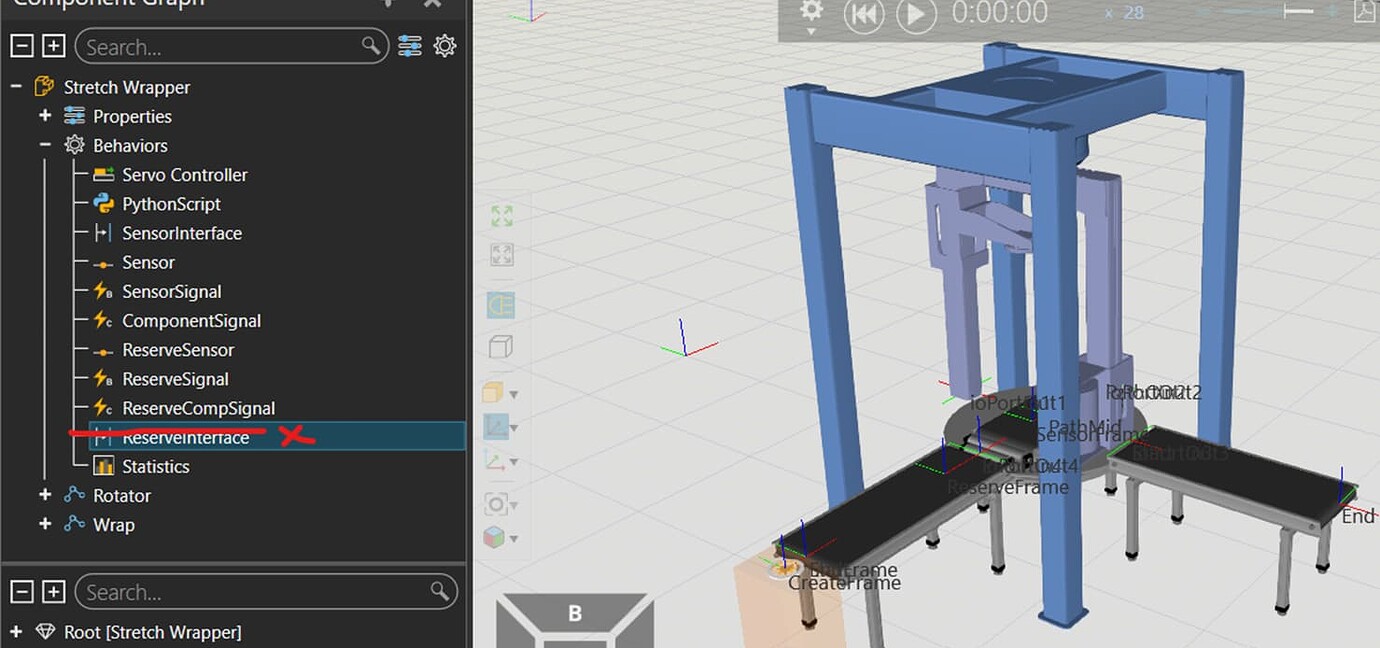Click the color cube icon in viewport toolbar
This screenshot has width=1380, height=648.
[495, 537]
